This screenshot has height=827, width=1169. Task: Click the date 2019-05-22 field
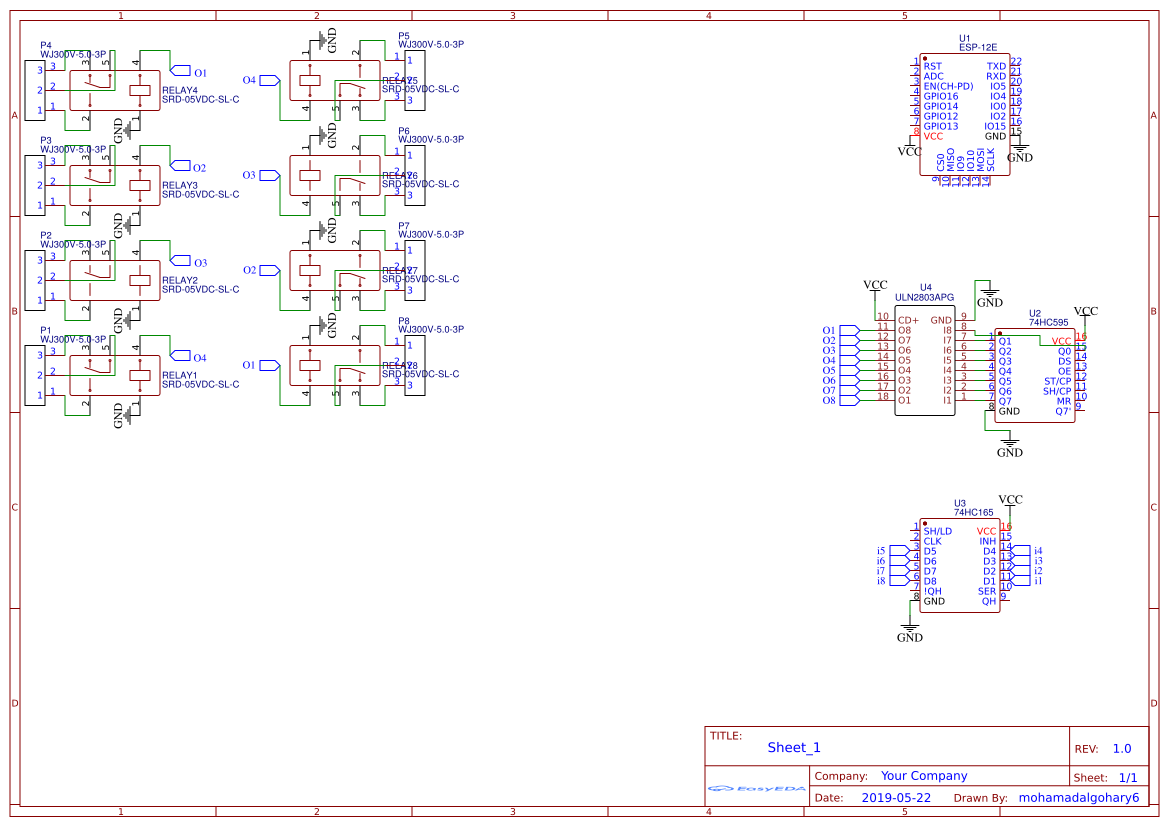(x=895, y=798)
